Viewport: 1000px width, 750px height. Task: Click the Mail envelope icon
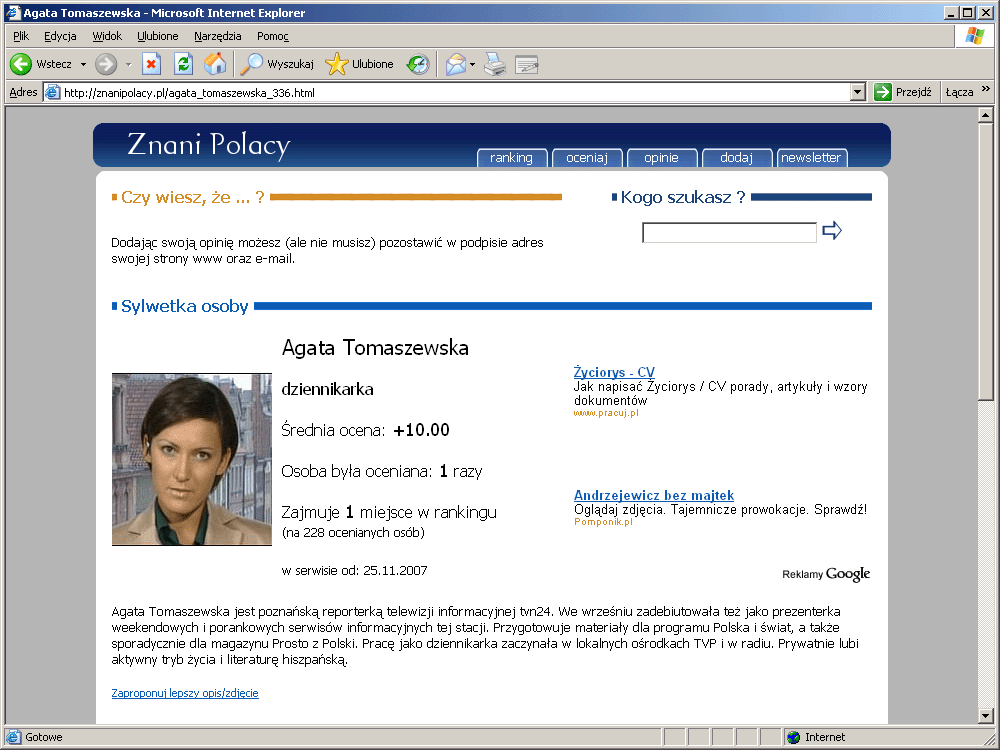pyautogui.click(x=455, y=64)
